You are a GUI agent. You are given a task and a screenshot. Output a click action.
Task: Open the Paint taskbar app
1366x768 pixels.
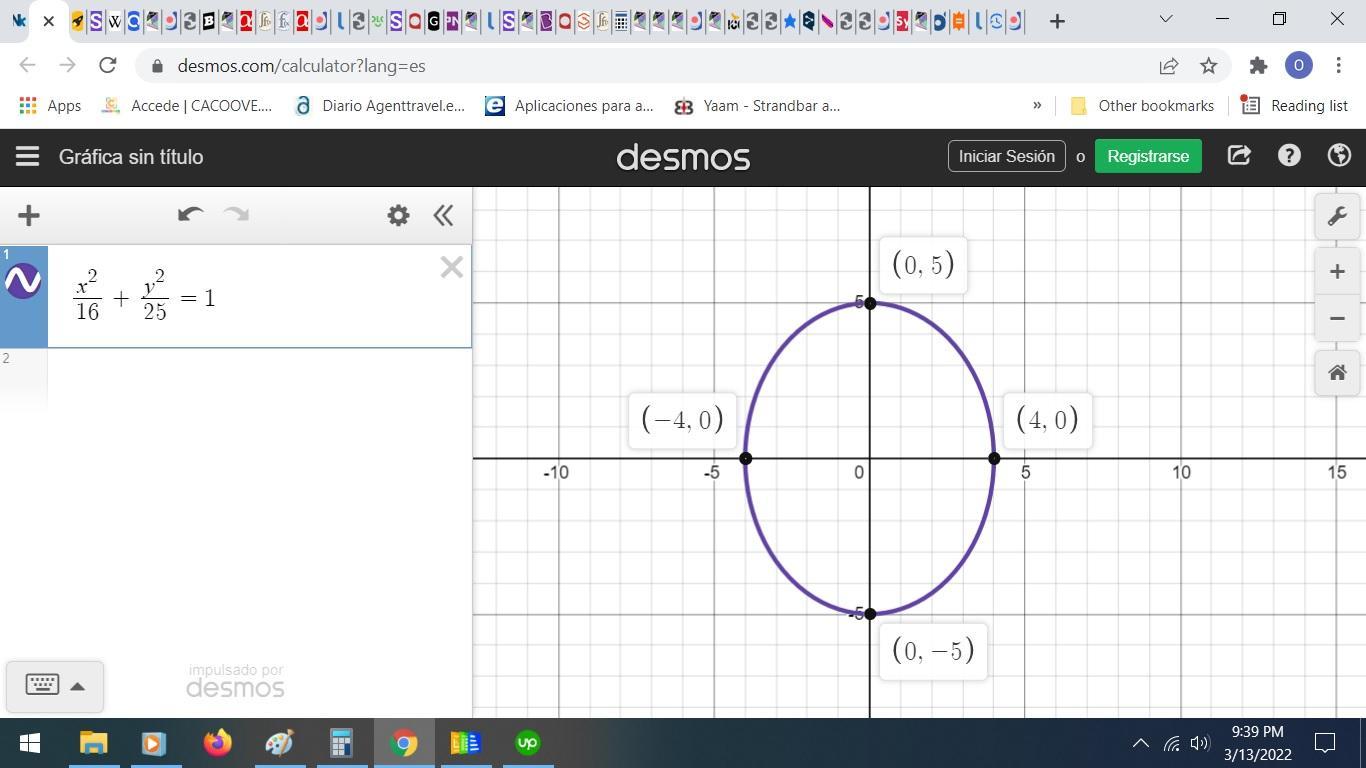[x=279, y=743]
